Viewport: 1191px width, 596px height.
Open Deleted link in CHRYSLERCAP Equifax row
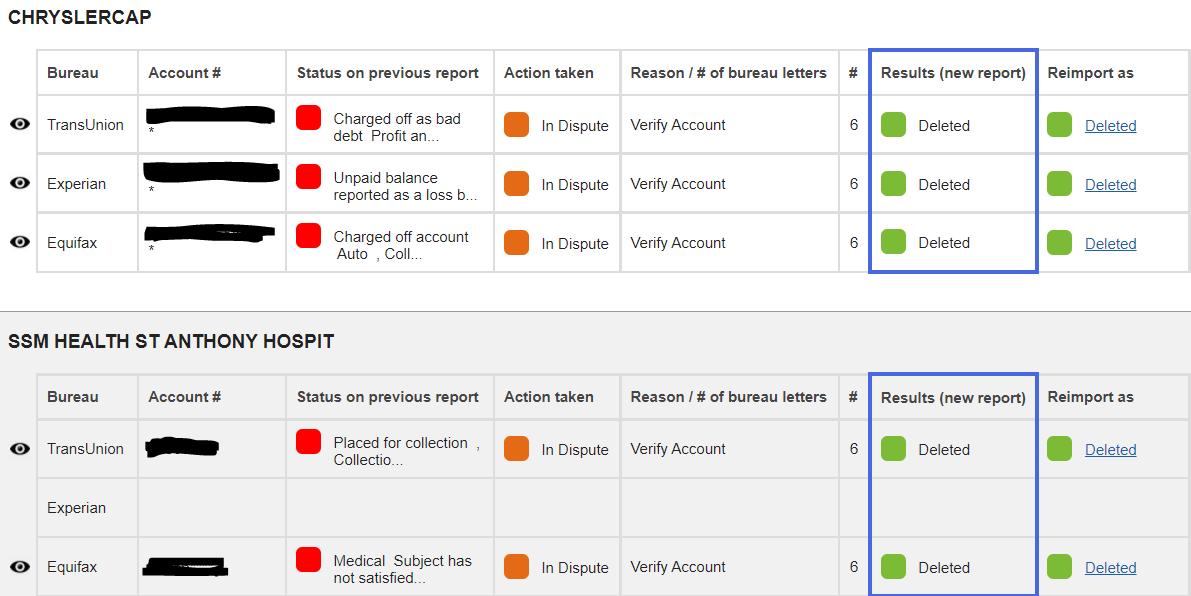[x=1110, y=244]
